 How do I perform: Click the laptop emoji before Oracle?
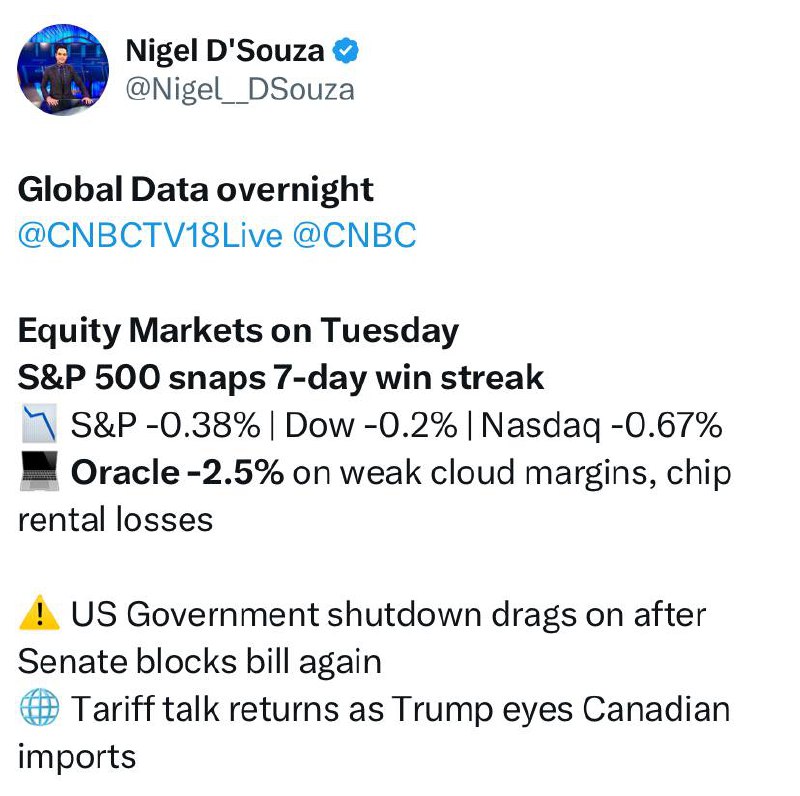(x=39, y=473)
